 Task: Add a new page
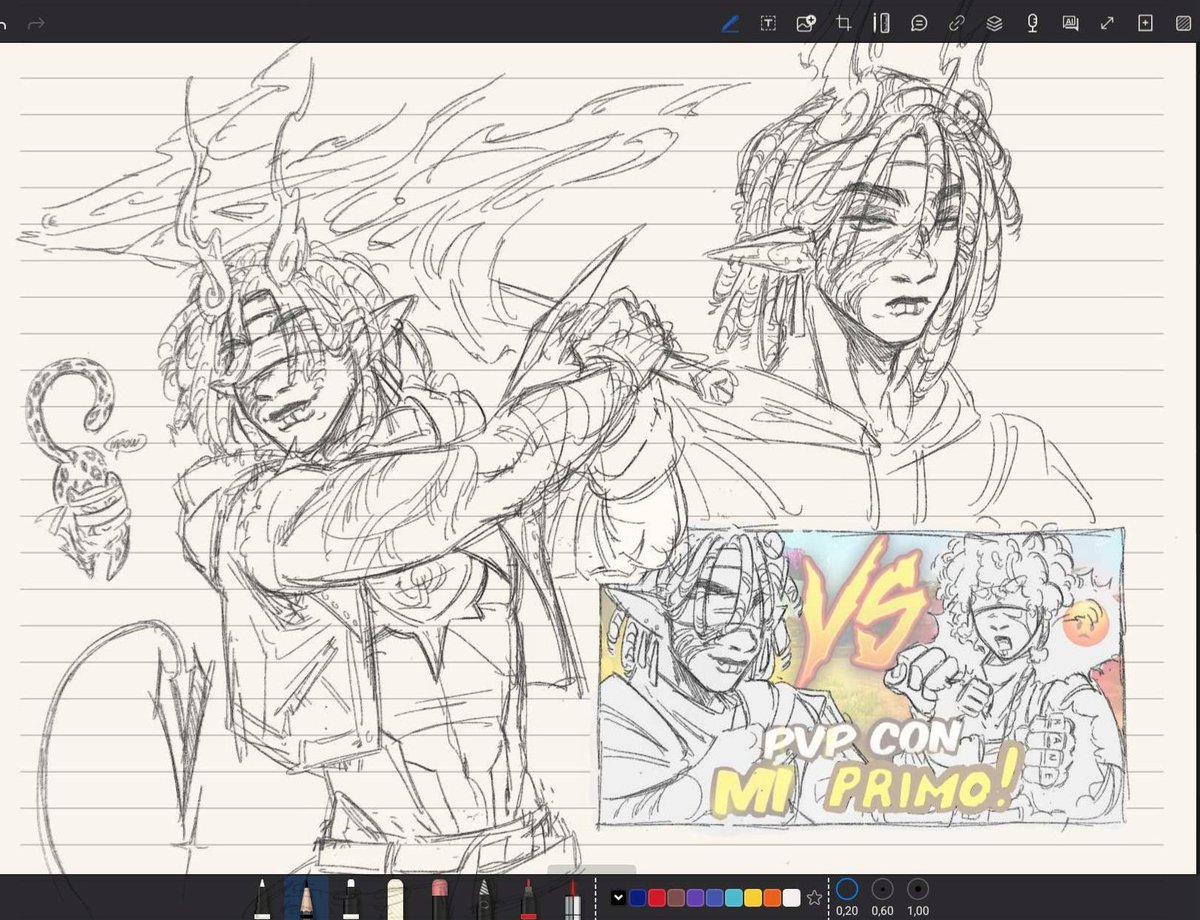1145,23
